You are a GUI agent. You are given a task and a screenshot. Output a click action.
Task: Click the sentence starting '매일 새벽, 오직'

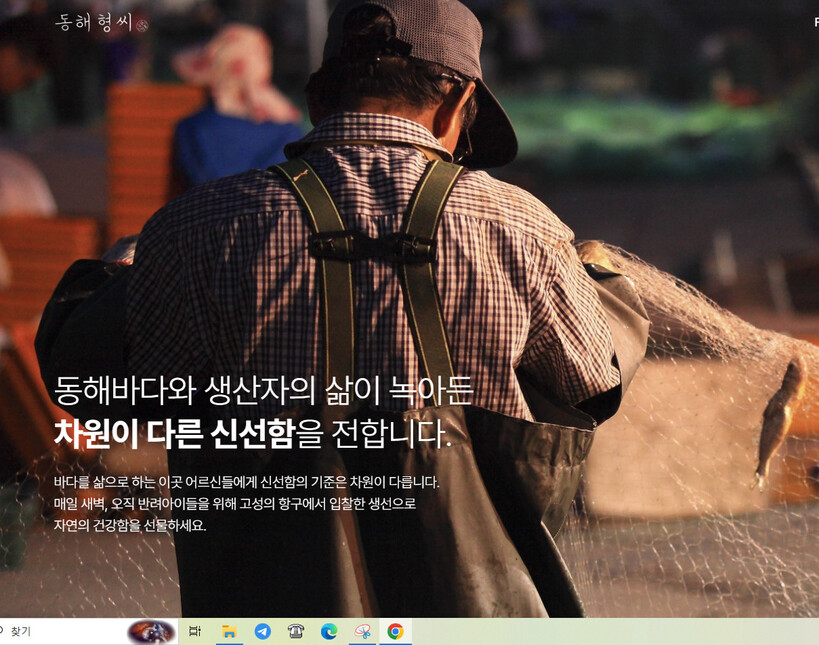pos(234,503)
